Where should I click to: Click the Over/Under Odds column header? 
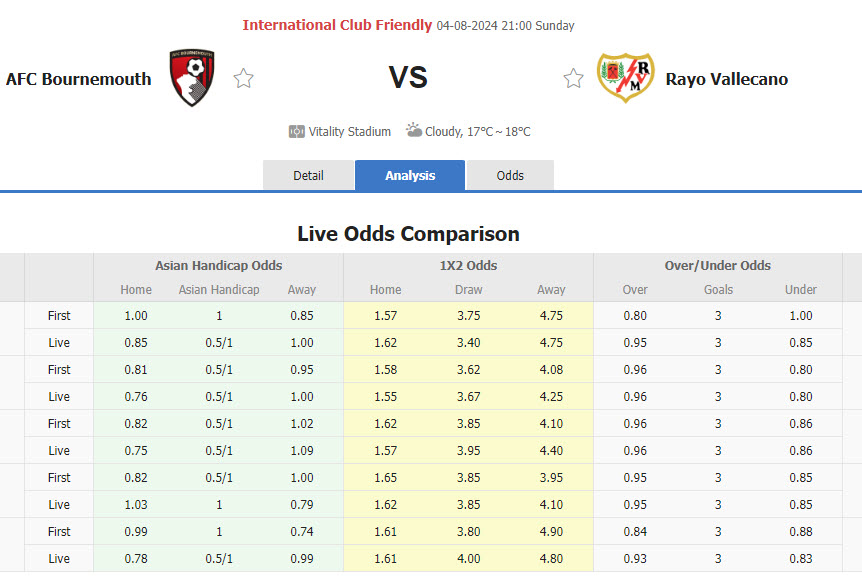click(x=717, y=266)
